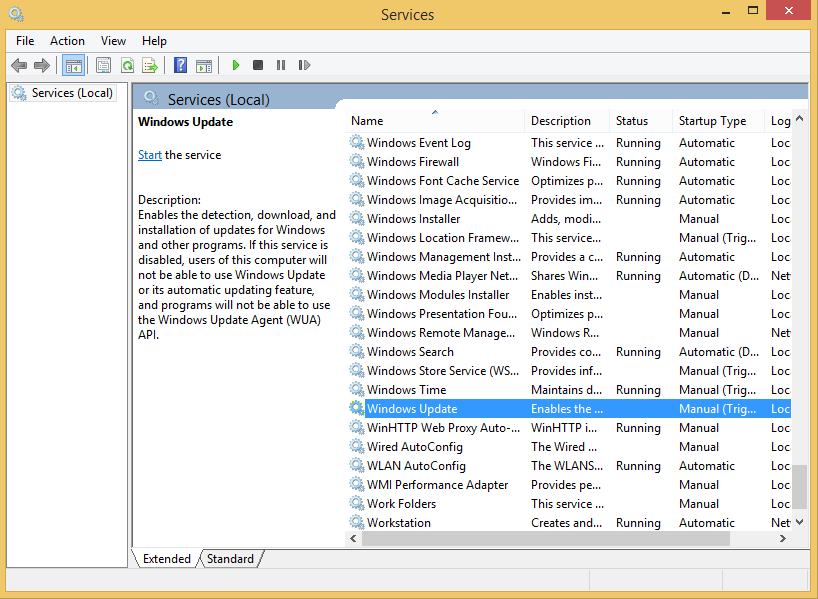Open the Help question-mark toolbar icon
818x599 pixels.
(181, 65)
